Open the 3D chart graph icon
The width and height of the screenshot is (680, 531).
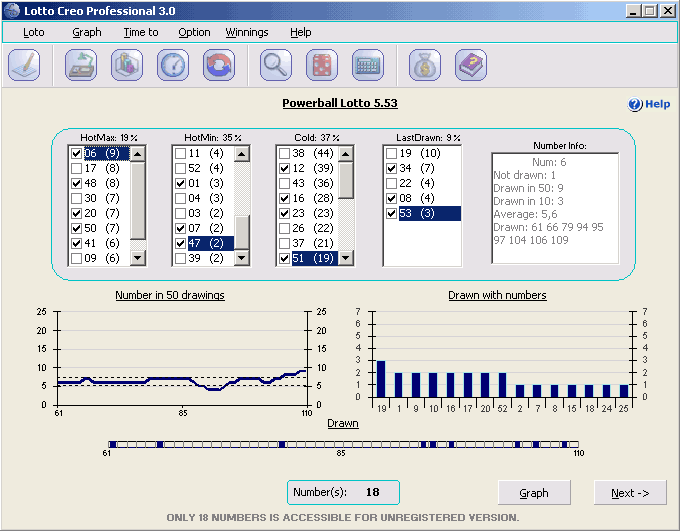coord(127,65)
